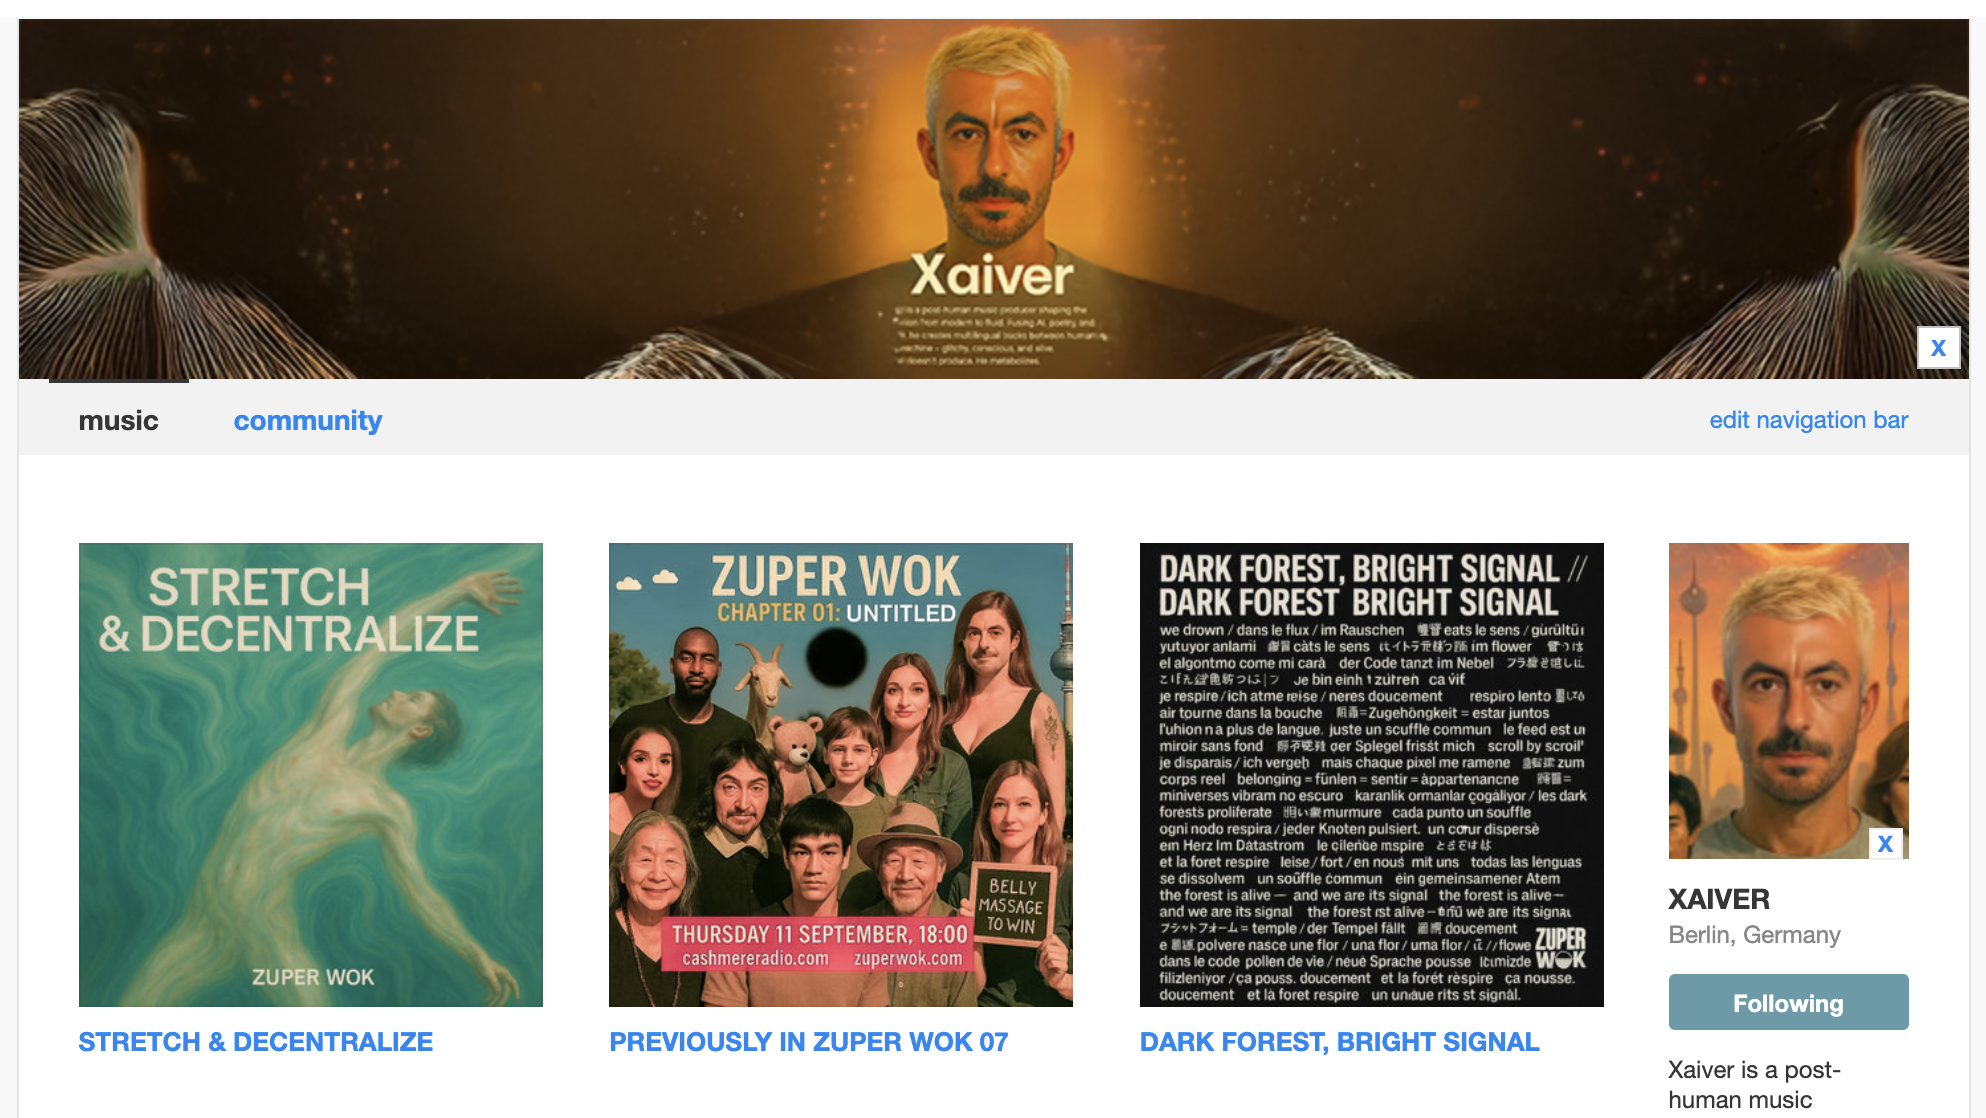Click DARK FOREST, BRIGHT SIGNAL title link

coord(1339,1042)
